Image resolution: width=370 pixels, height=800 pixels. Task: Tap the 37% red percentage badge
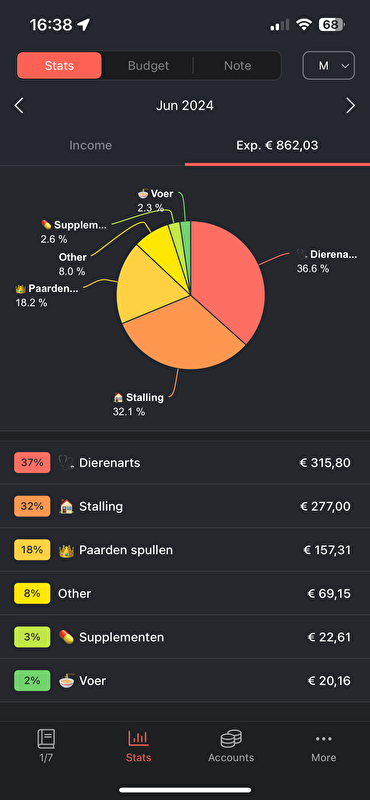32,463
